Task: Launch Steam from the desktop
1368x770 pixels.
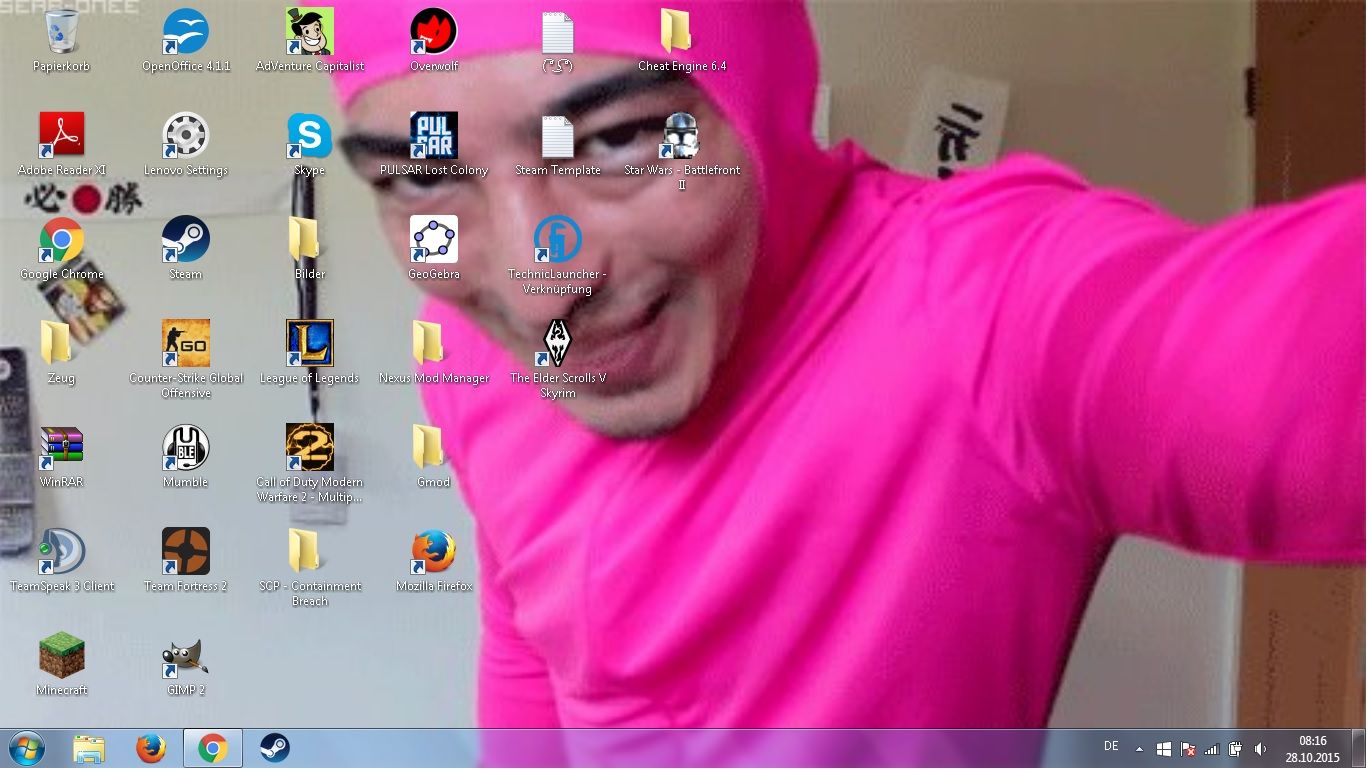Action: click(x=185, y=240)
